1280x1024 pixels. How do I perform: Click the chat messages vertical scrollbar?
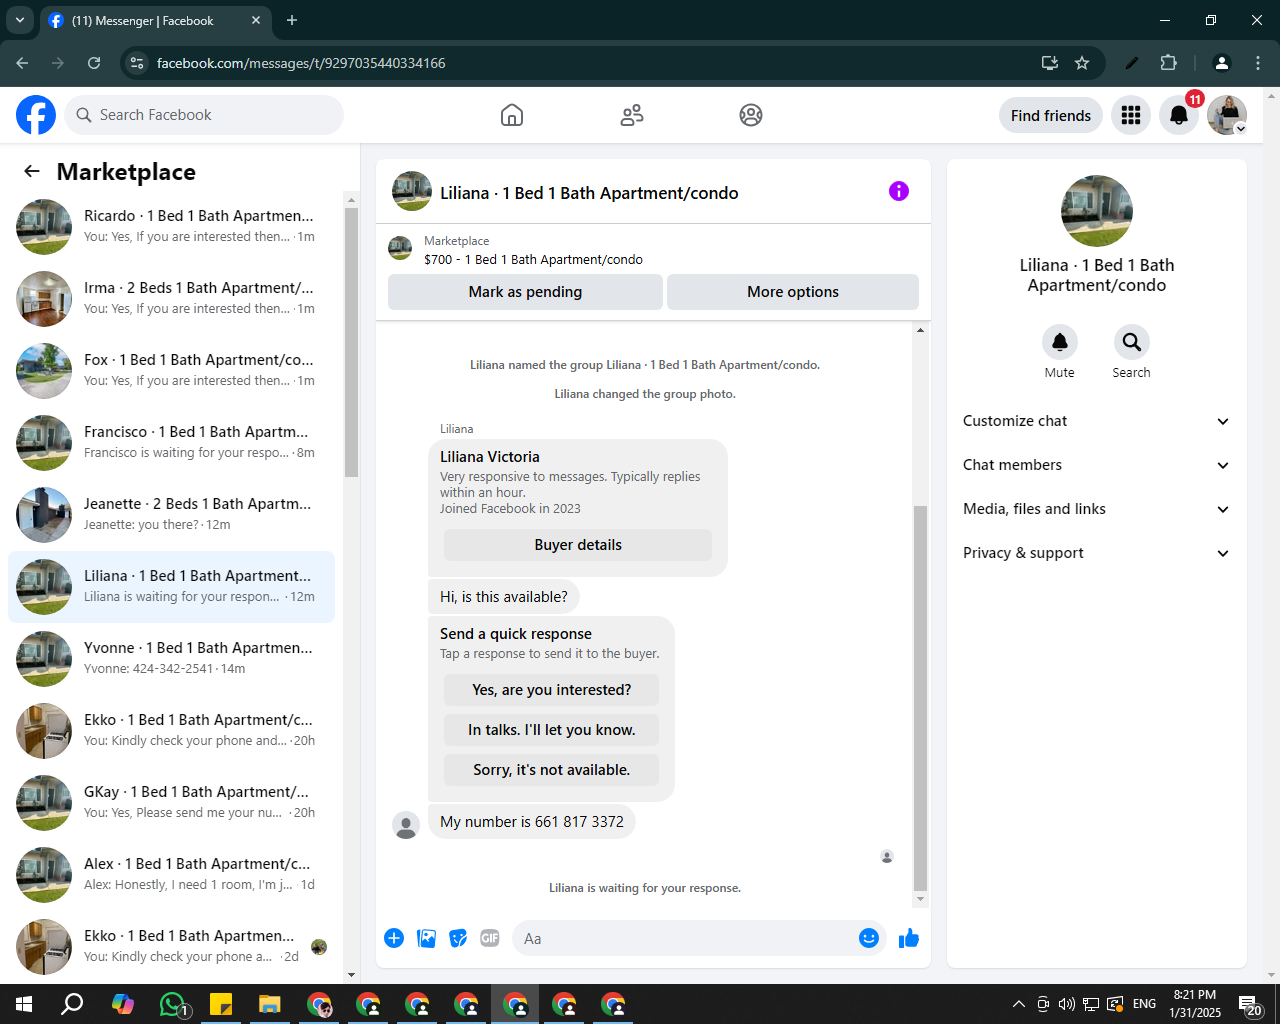point(921,697)
